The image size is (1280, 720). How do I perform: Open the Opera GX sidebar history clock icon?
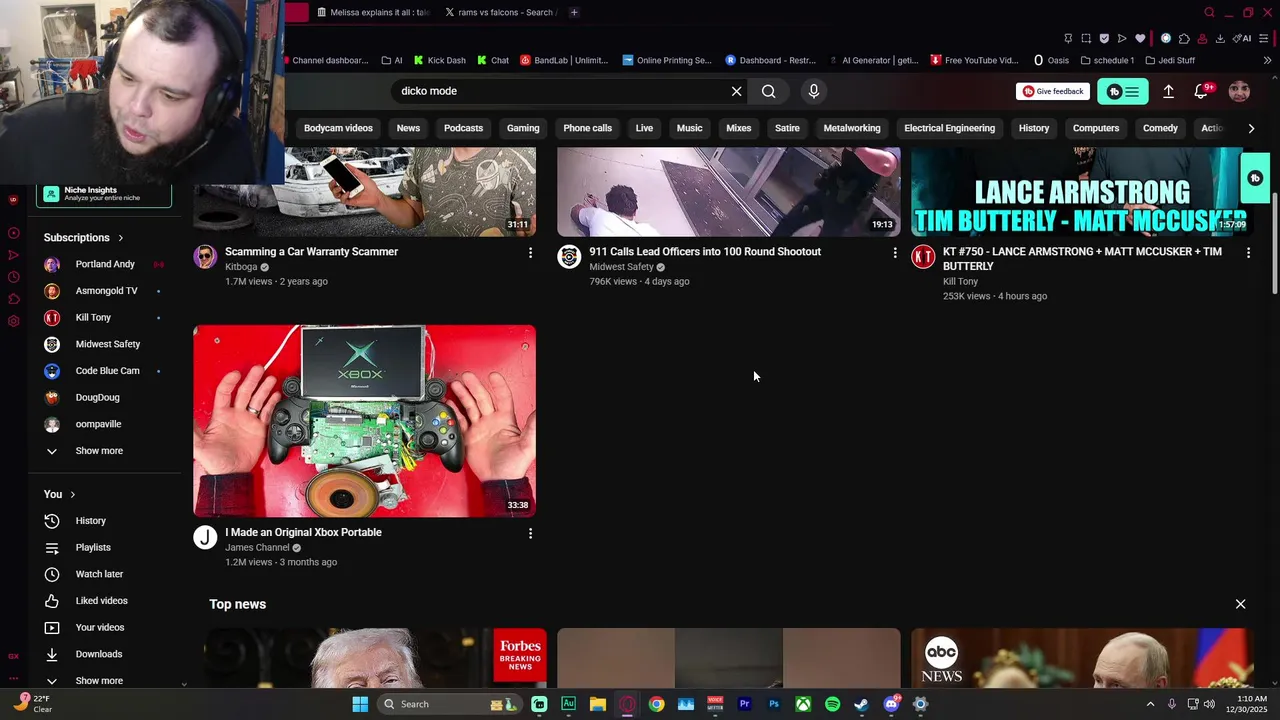click(13, 277)
